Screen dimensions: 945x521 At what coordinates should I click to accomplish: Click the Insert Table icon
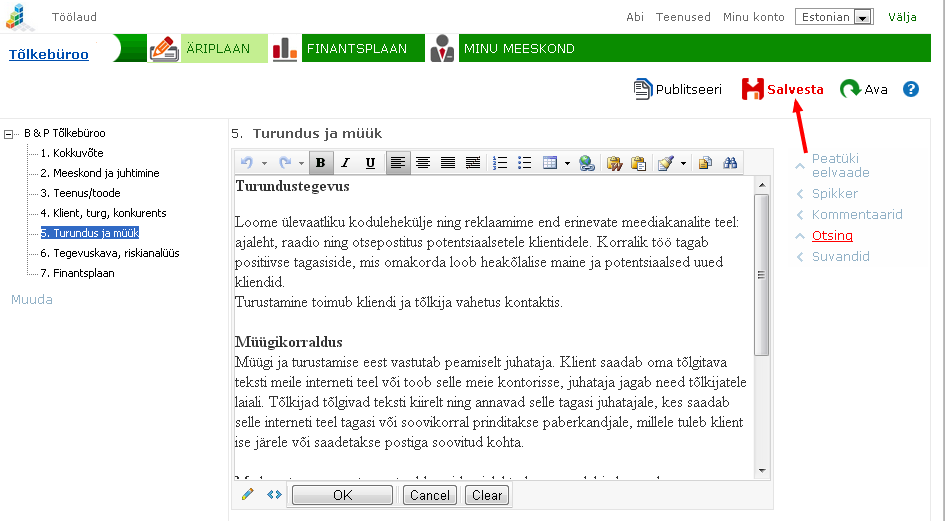(550, 163)
